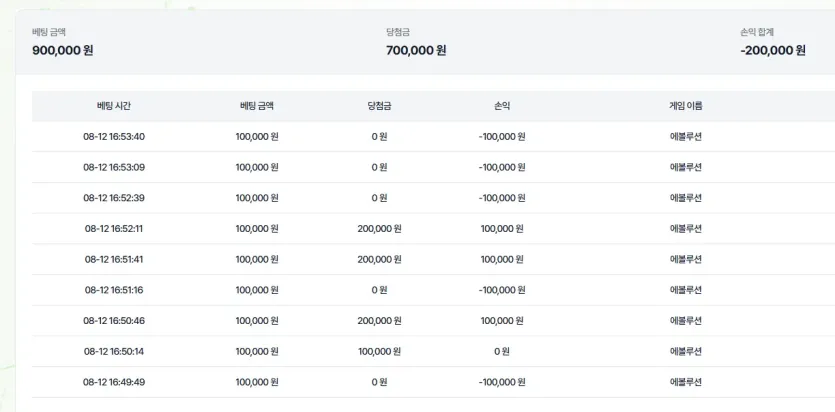Click the 당첨금 table column header

[x=379, y=106]
